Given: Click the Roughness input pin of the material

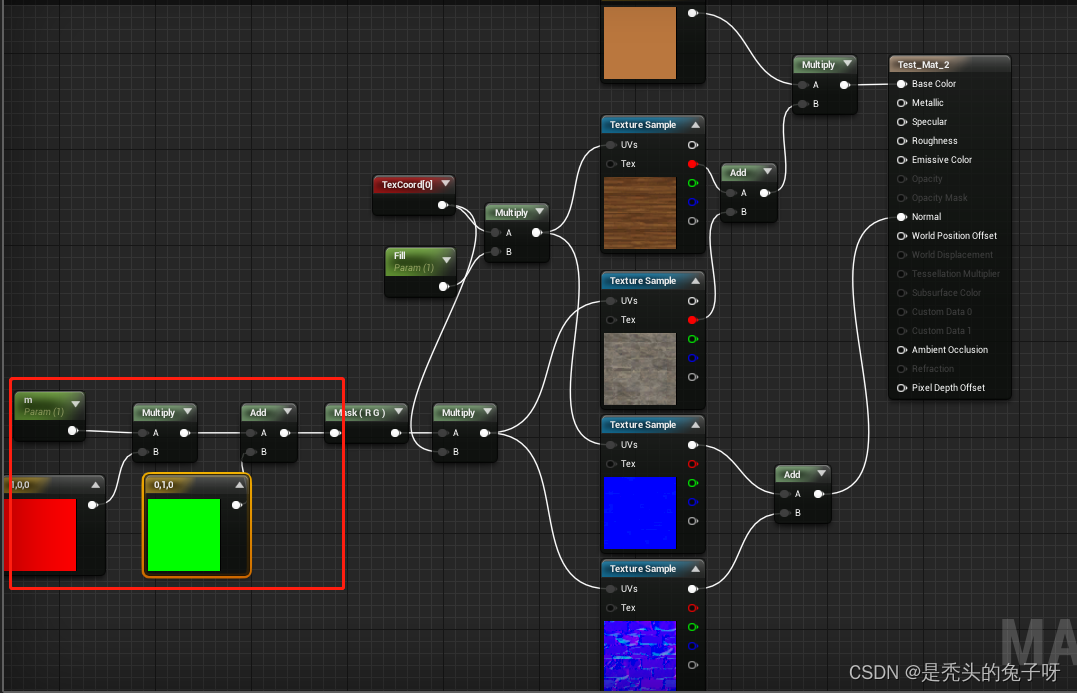Looking at the screenshot, I should (x=902, y=141).
